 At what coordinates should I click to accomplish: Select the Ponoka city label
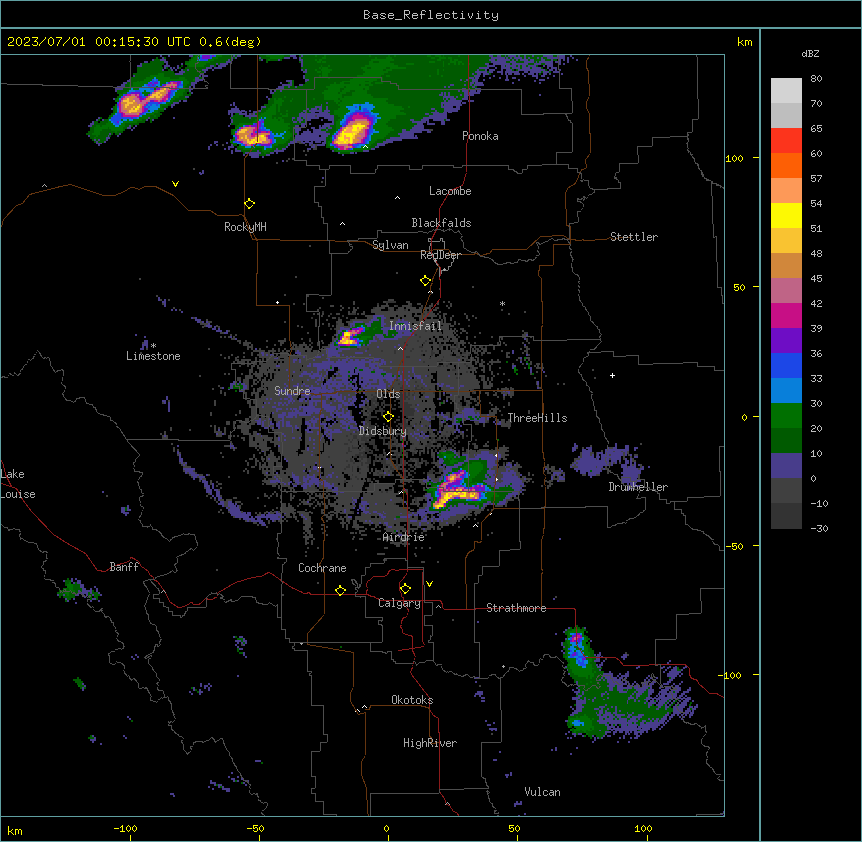tap(480, 136)
